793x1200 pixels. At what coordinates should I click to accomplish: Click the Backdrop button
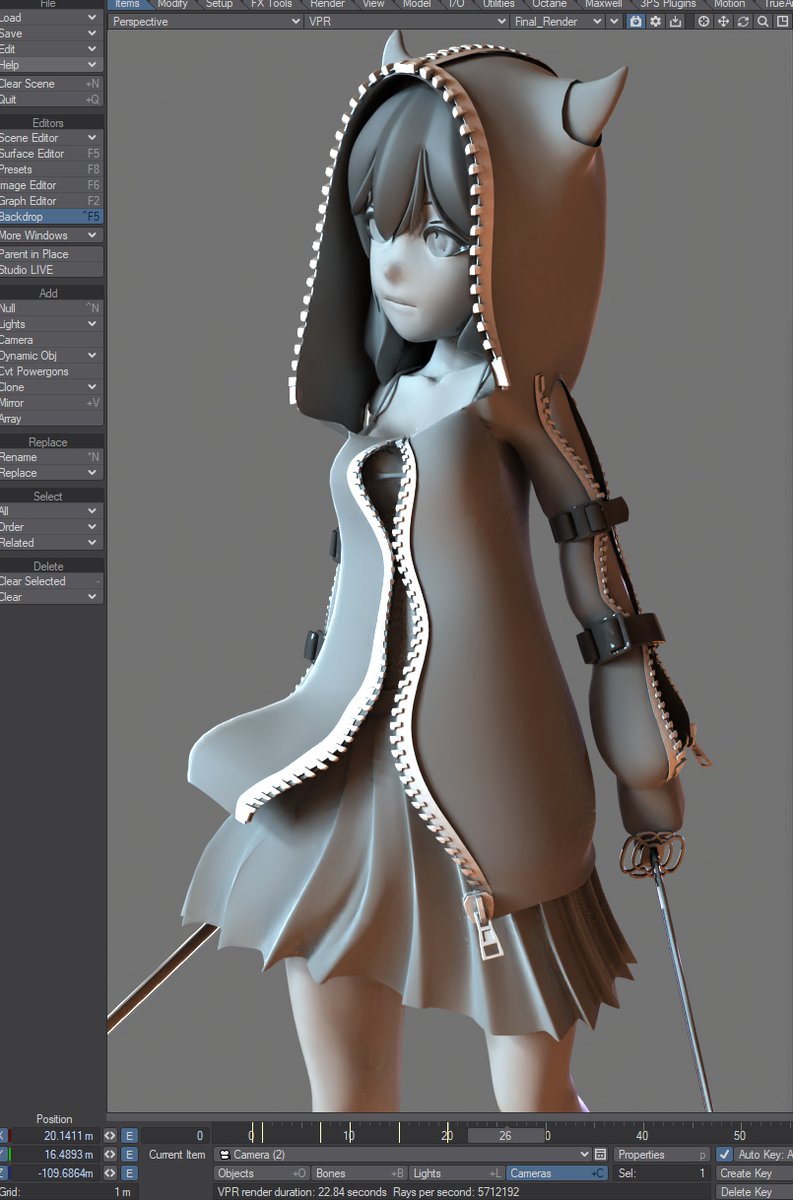50,216
